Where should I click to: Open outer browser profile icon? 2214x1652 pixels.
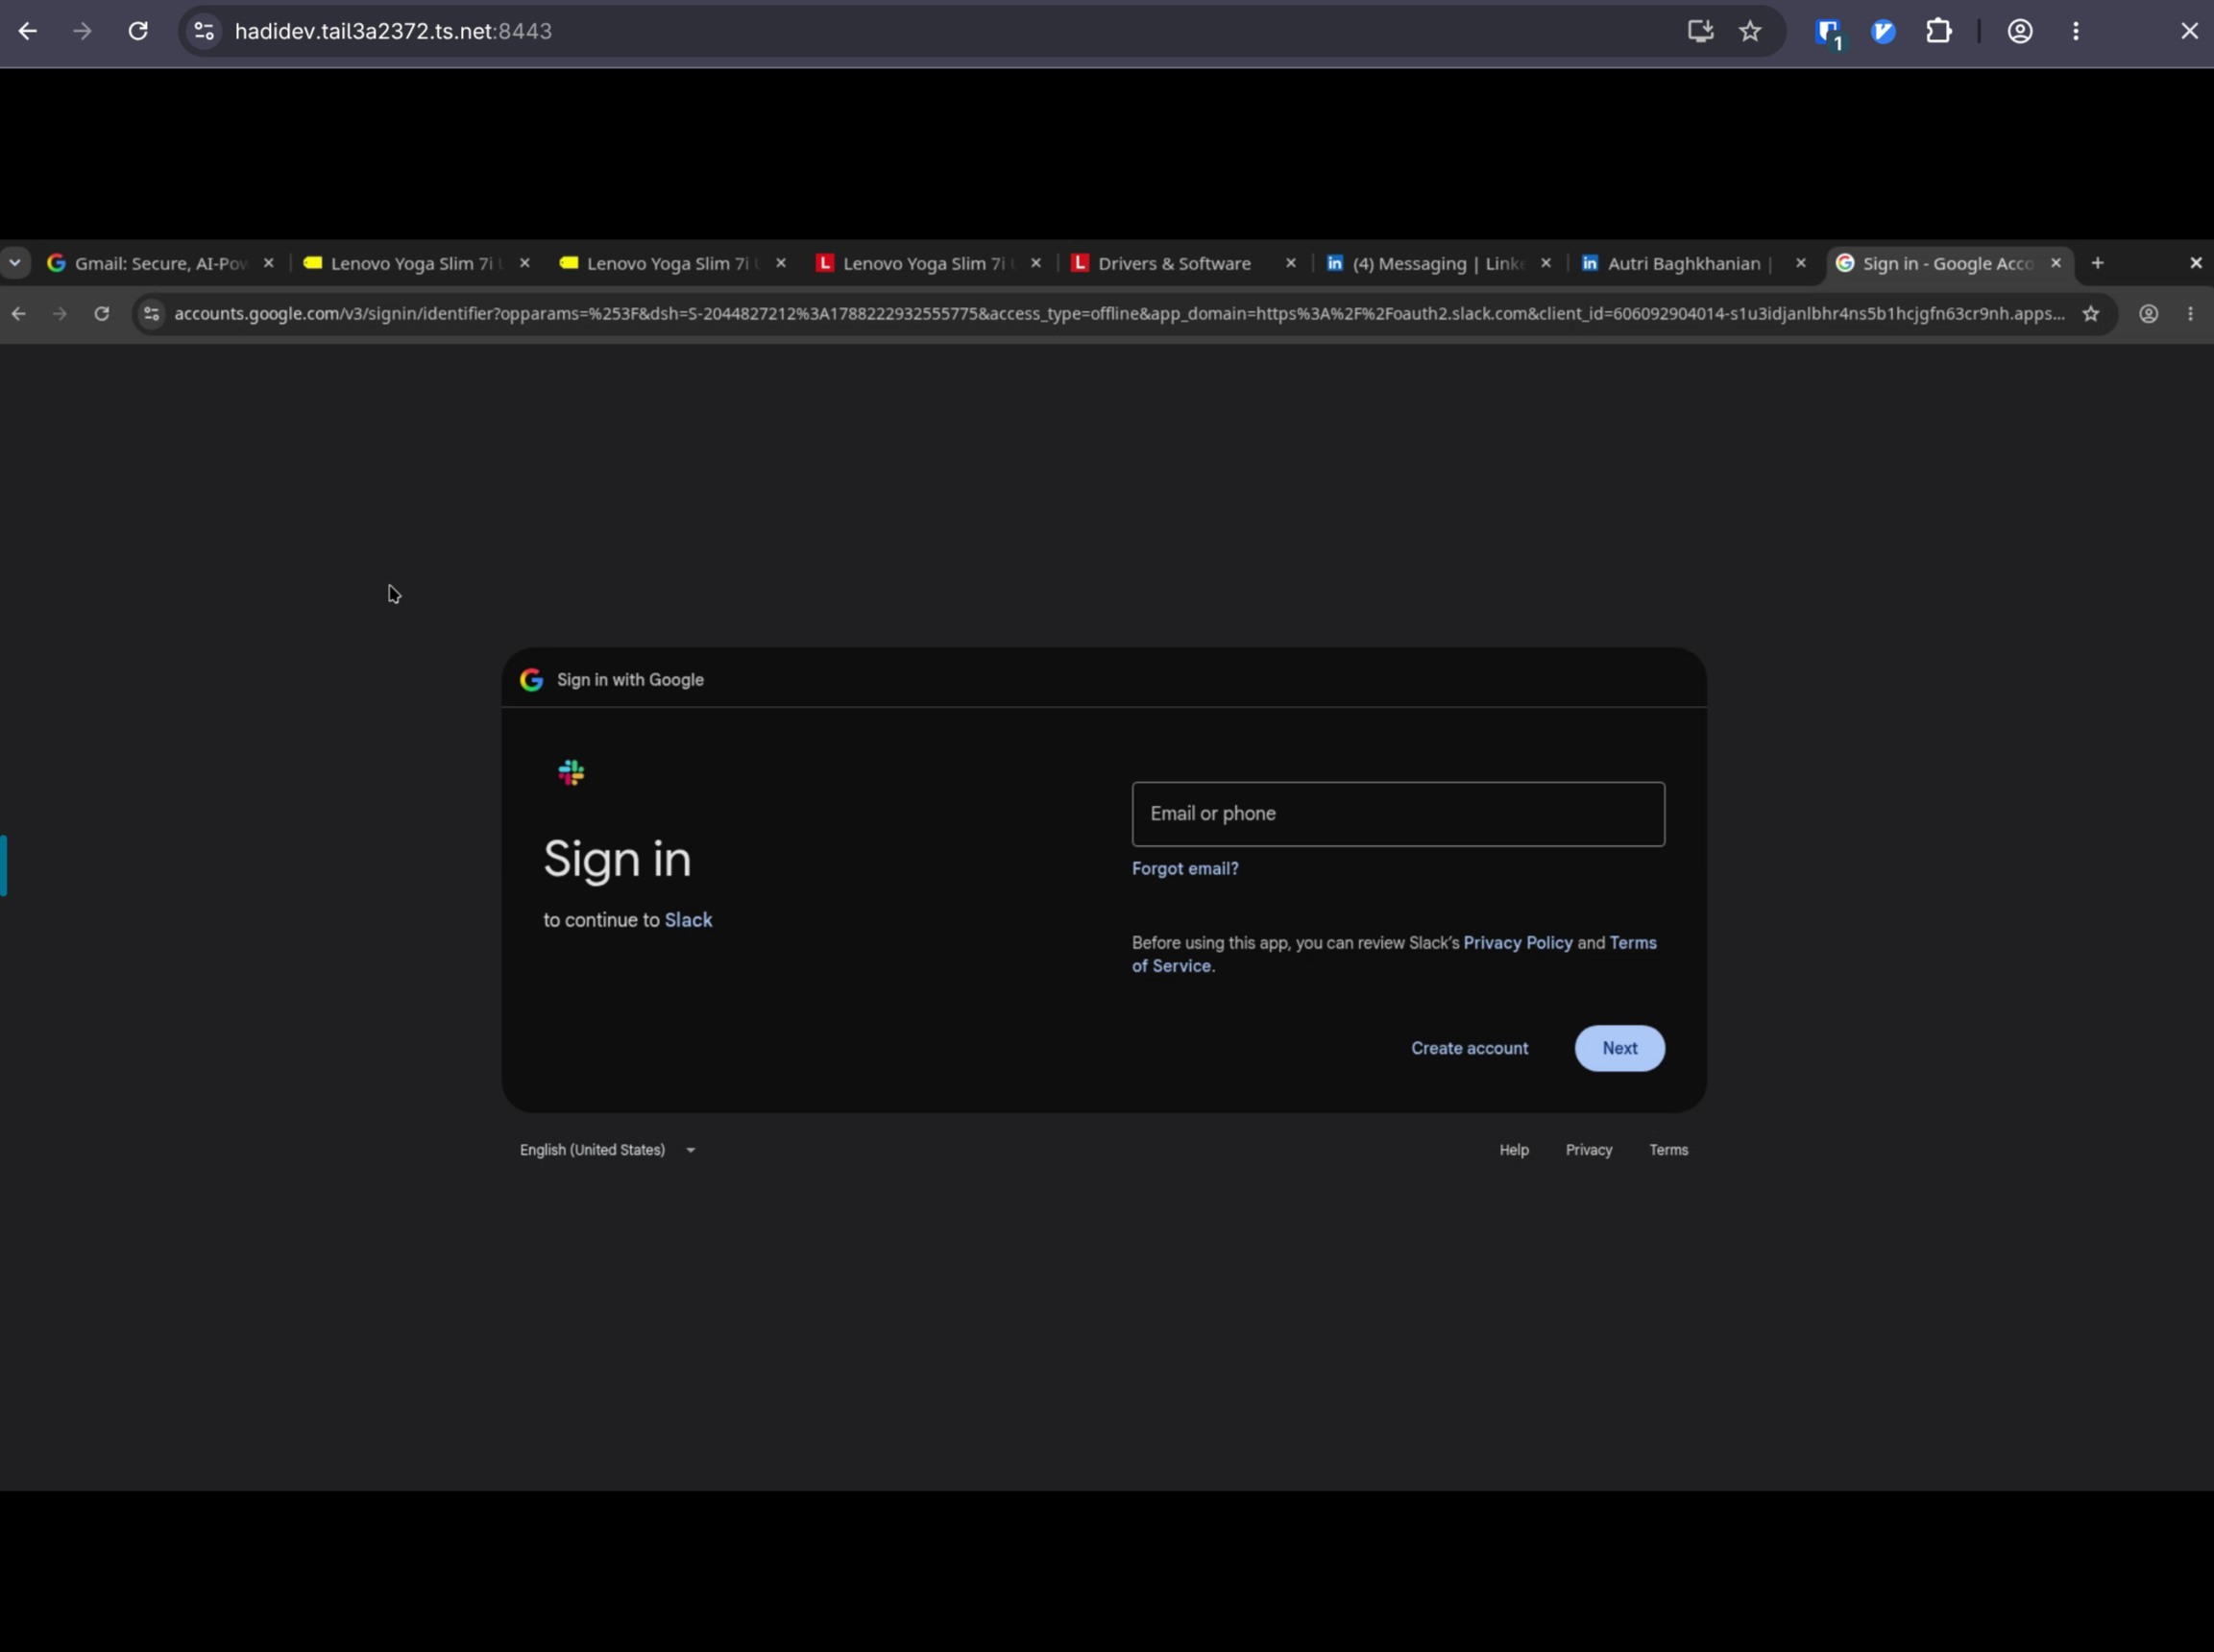coord(2020,31)
